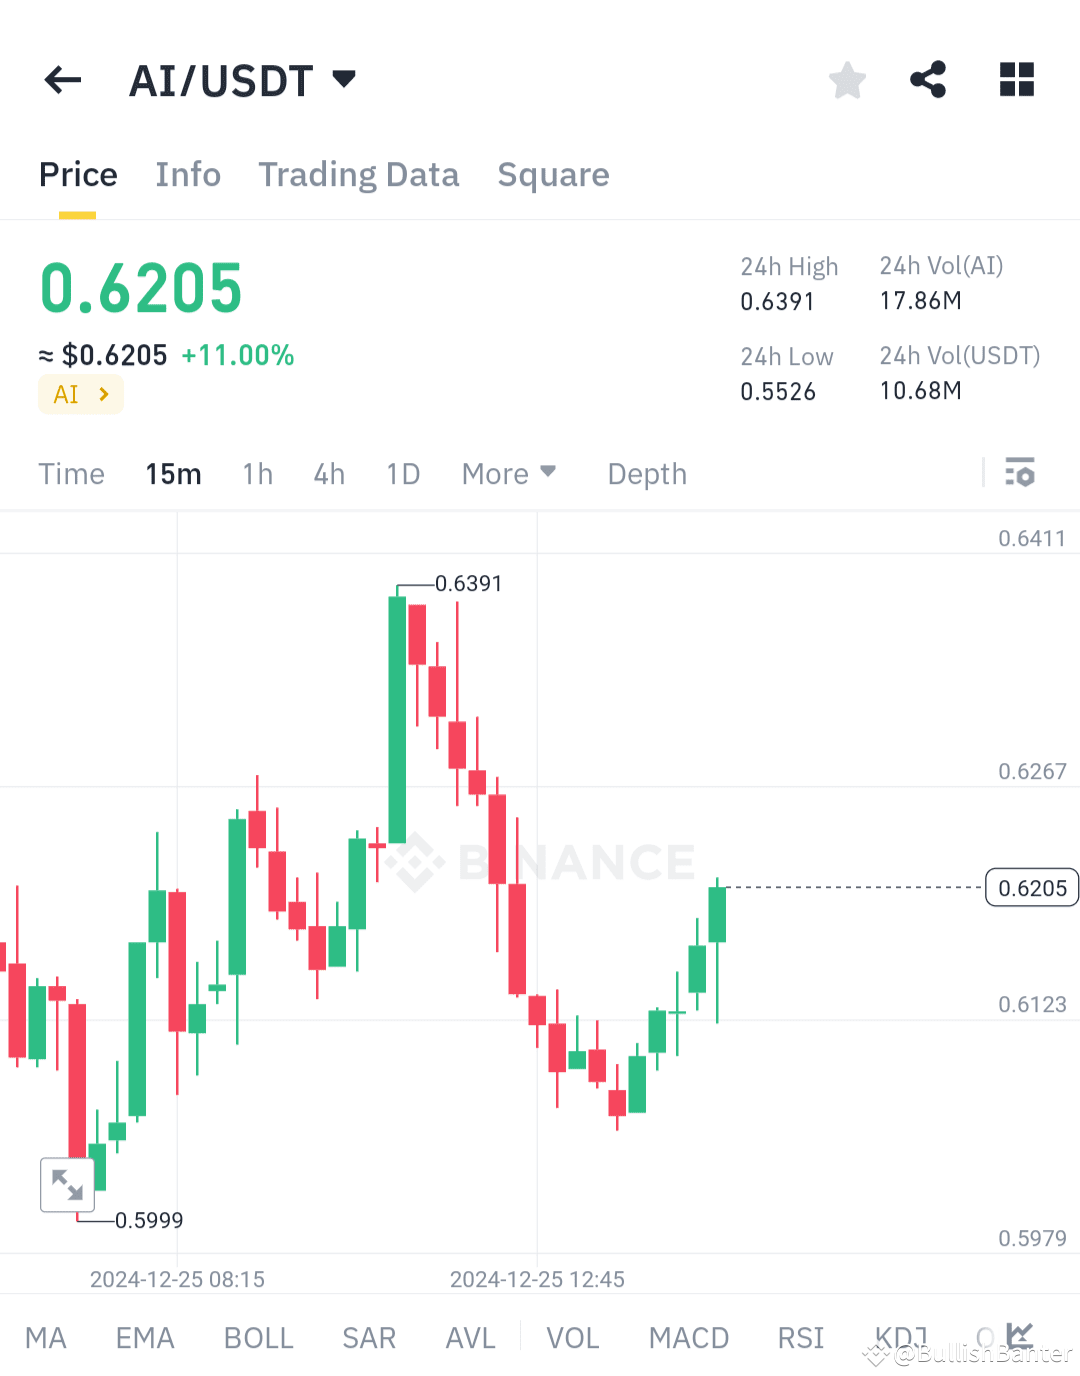This screenshot has width=1080, height=1376.
Task: Expand chart to fullscreen with the arrows icon
Action: pos(66,1184)
